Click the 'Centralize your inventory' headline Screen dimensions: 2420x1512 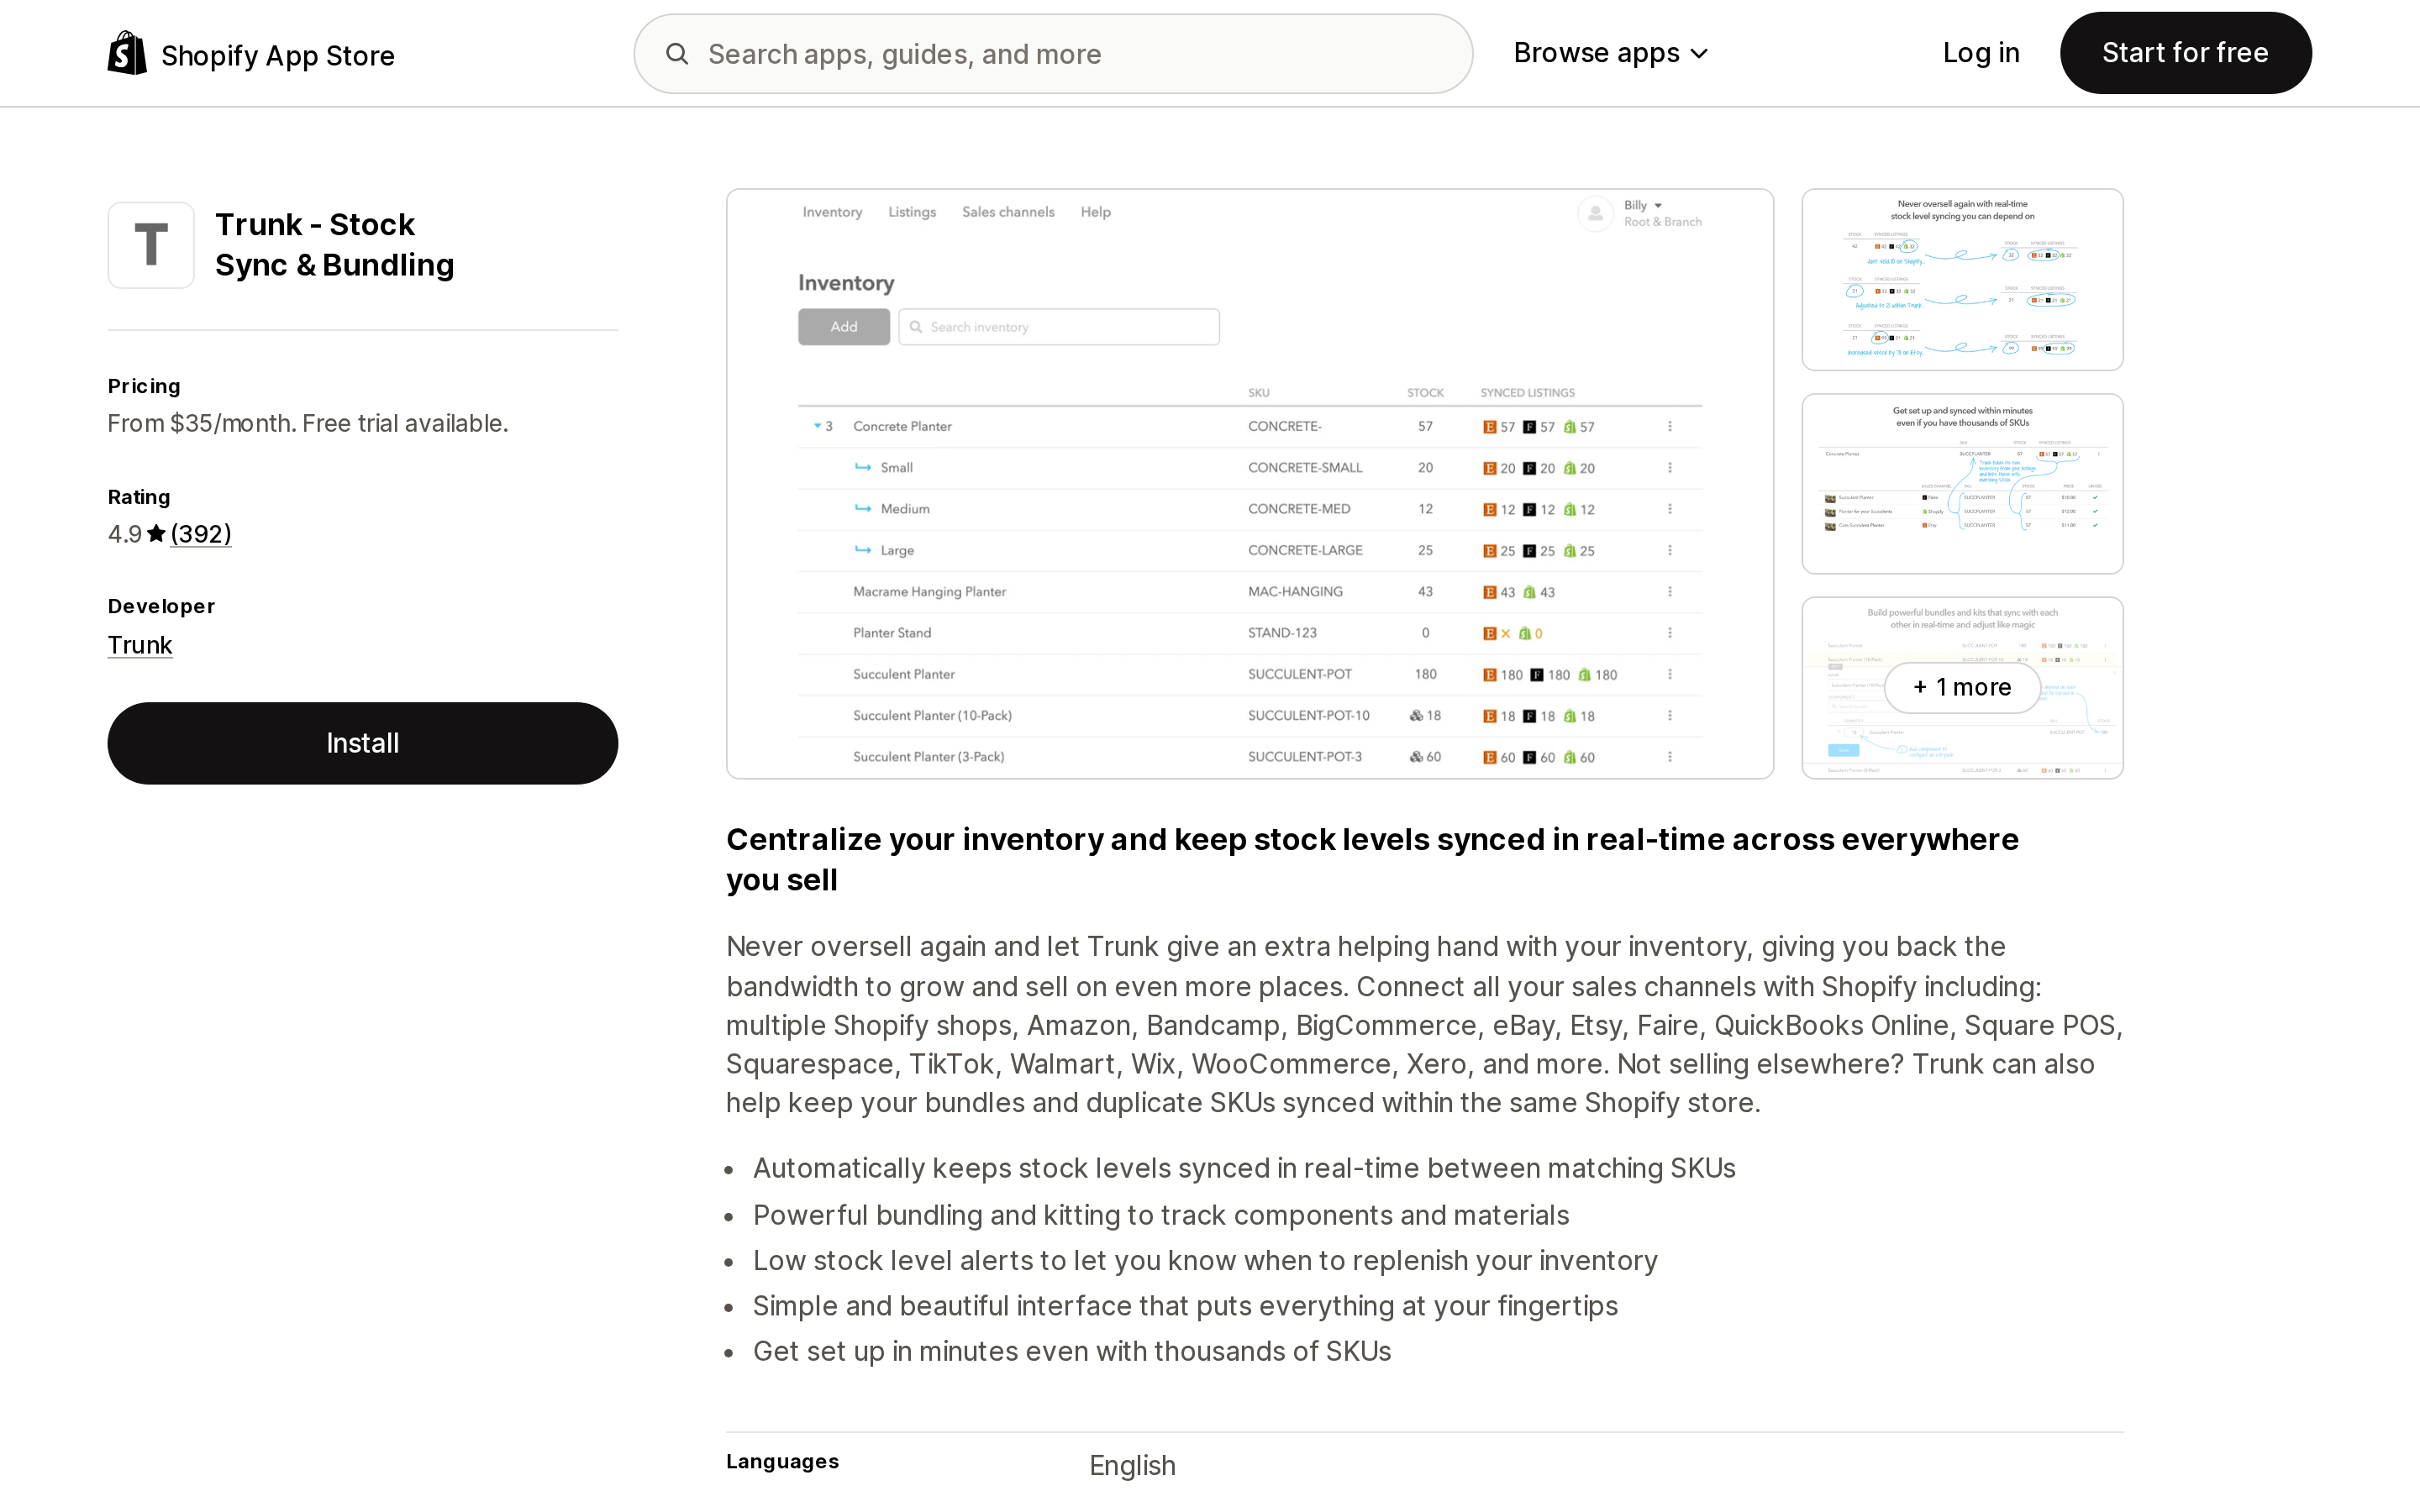click(1372, 860)
